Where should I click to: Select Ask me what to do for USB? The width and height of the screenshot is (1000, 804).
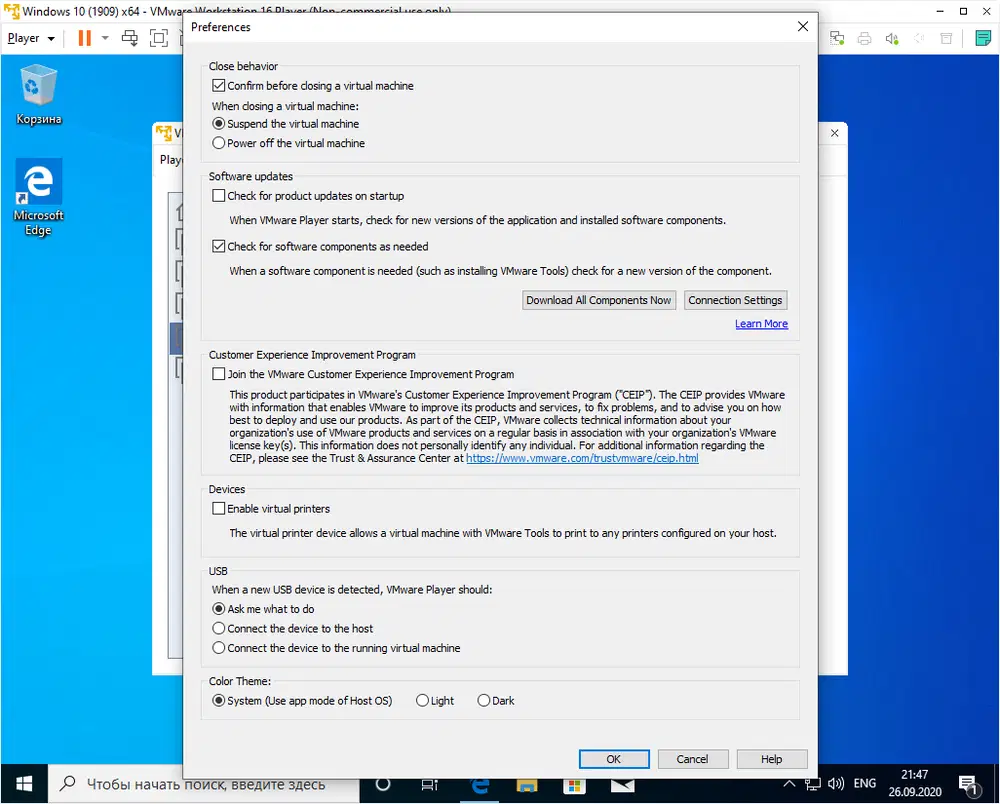219,609
